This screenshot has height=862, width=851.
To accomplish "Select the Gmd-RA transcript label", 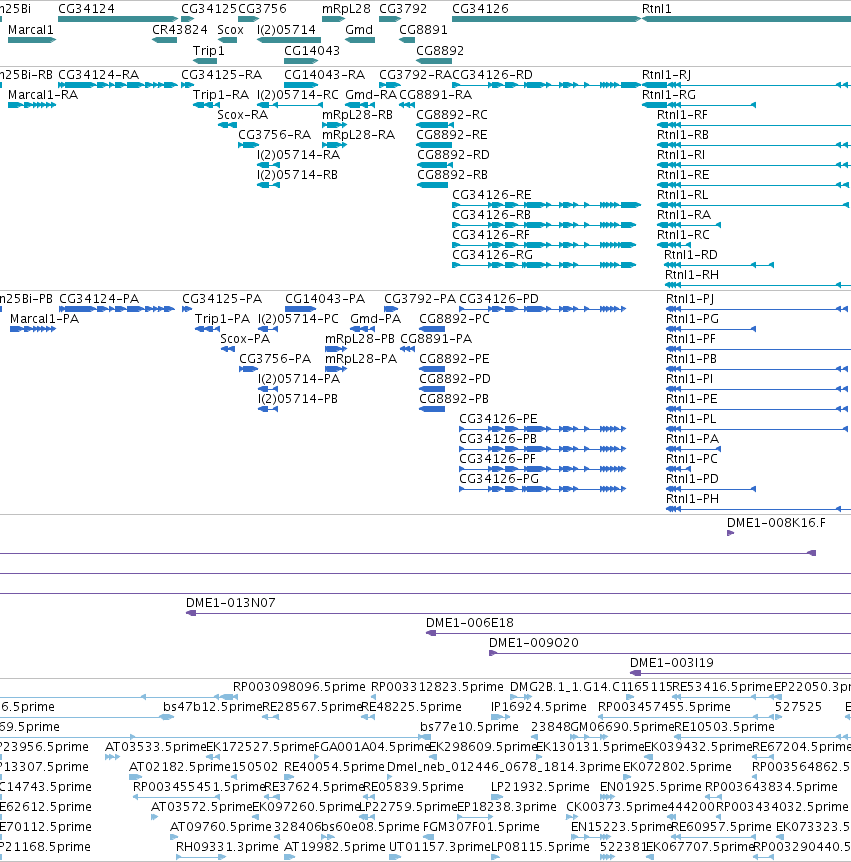I will [371, 95].
